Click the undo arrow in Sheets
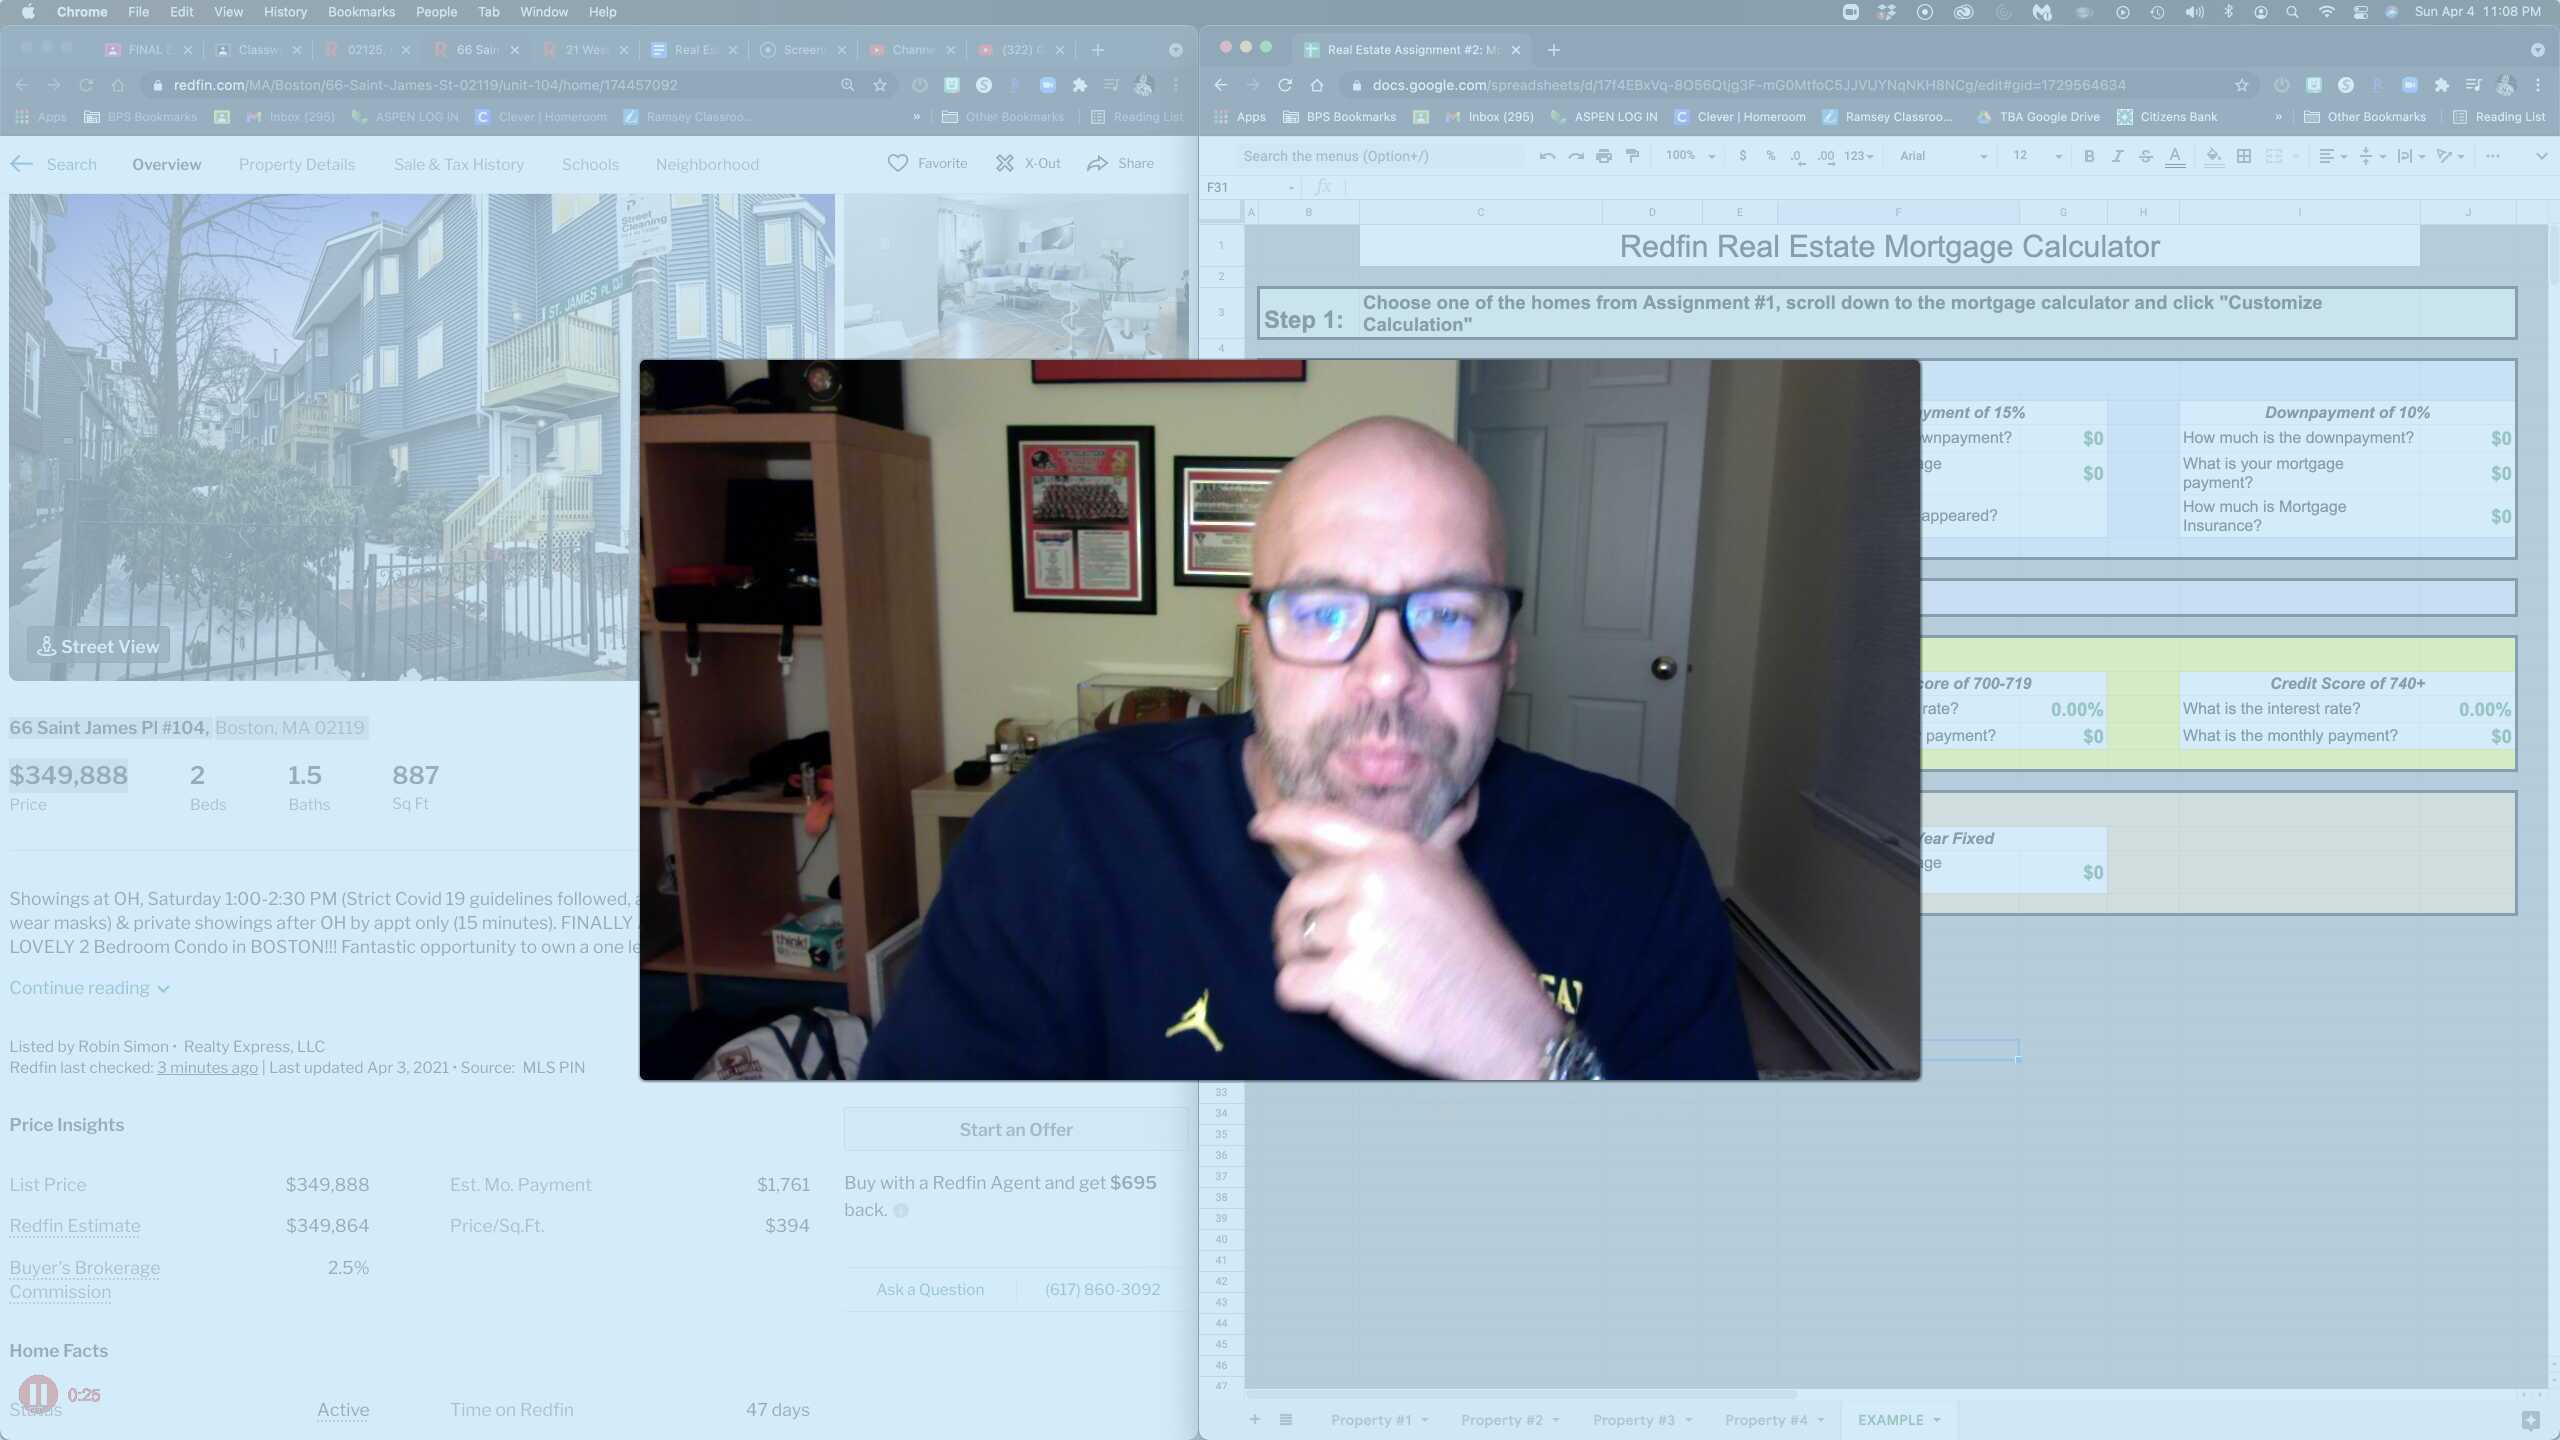Screen dimensions: 2560x1440 [x=1547, y=156]
